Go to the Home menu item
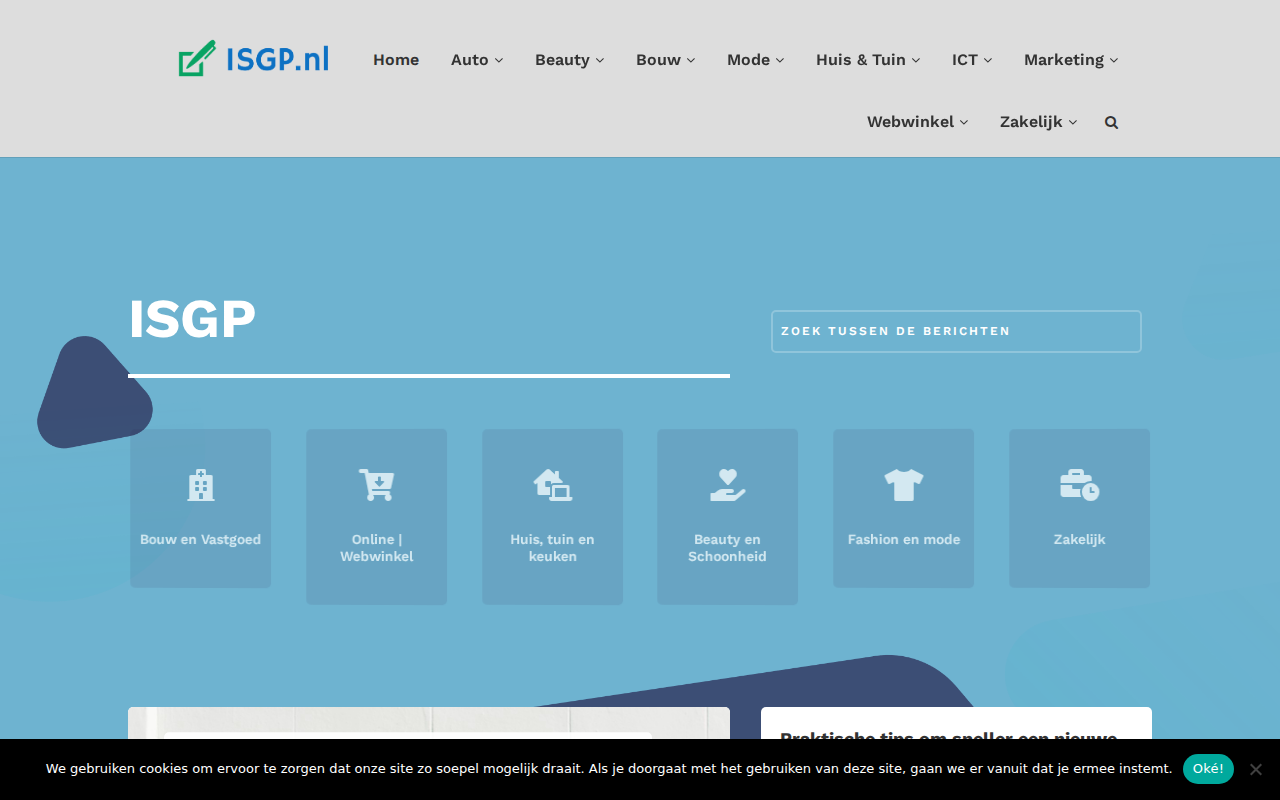This screenshot has width=1280, height=800. (396, 60)
